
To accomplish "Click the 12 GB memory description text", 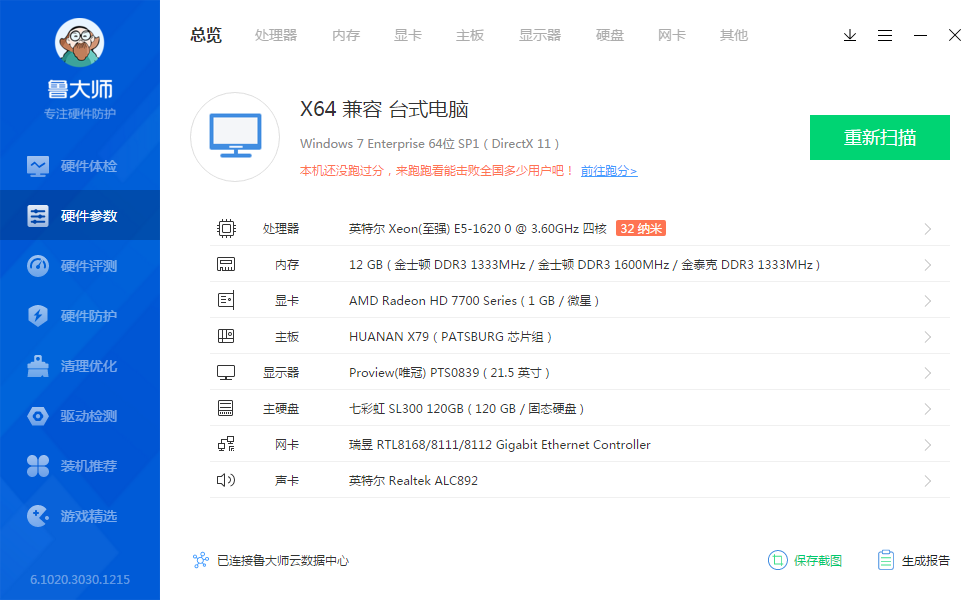I will (x=584, y=265).
